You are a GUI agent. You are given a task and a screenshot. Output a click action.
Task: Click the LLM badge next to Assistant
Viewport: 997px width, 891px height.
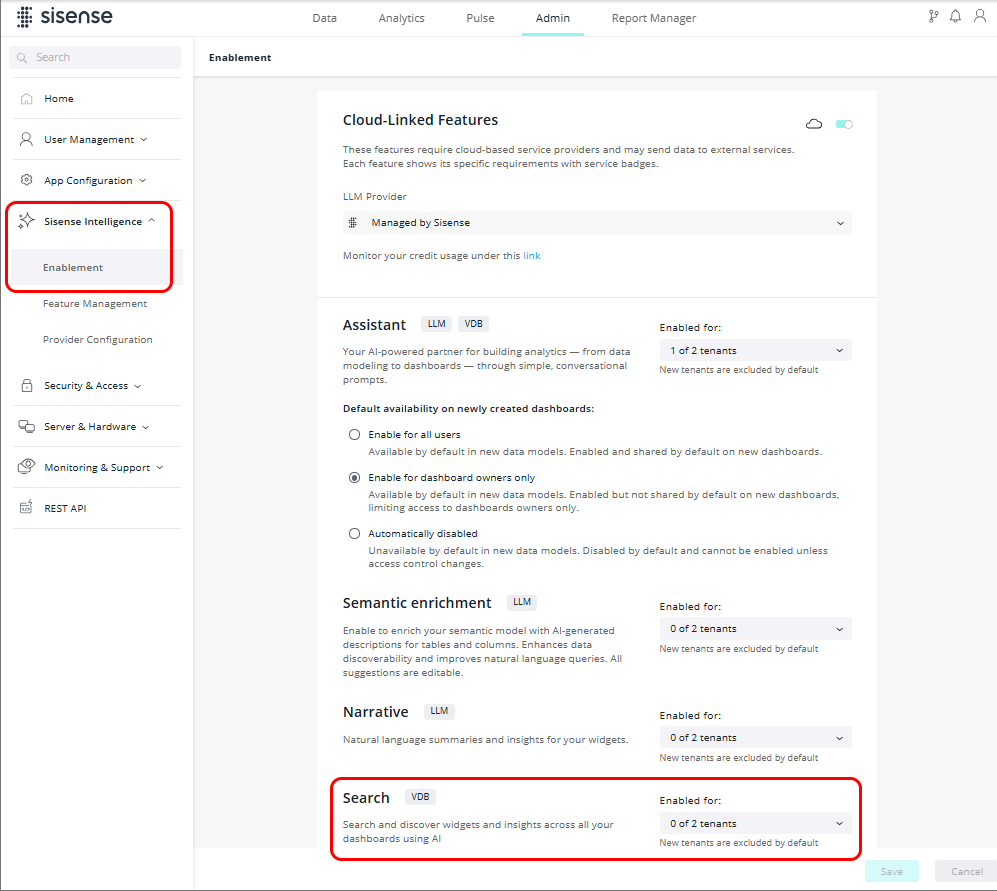(x=436, y=324)
